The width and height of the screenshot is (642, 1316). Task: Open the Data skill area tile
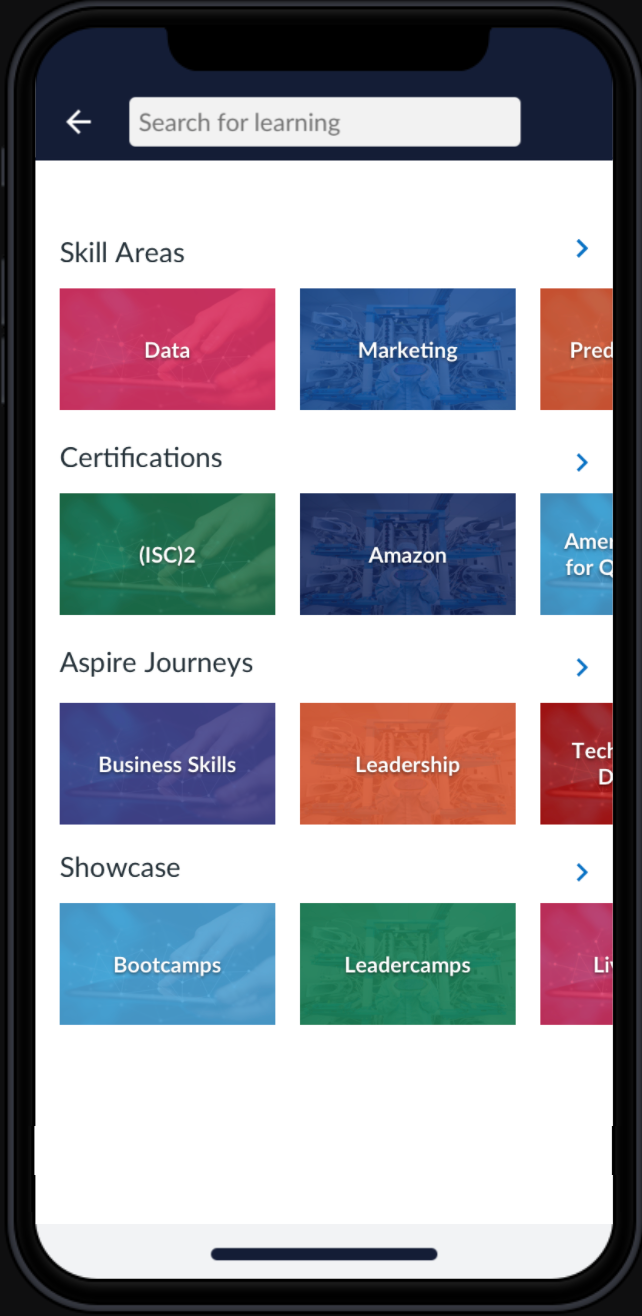[167, 349]
